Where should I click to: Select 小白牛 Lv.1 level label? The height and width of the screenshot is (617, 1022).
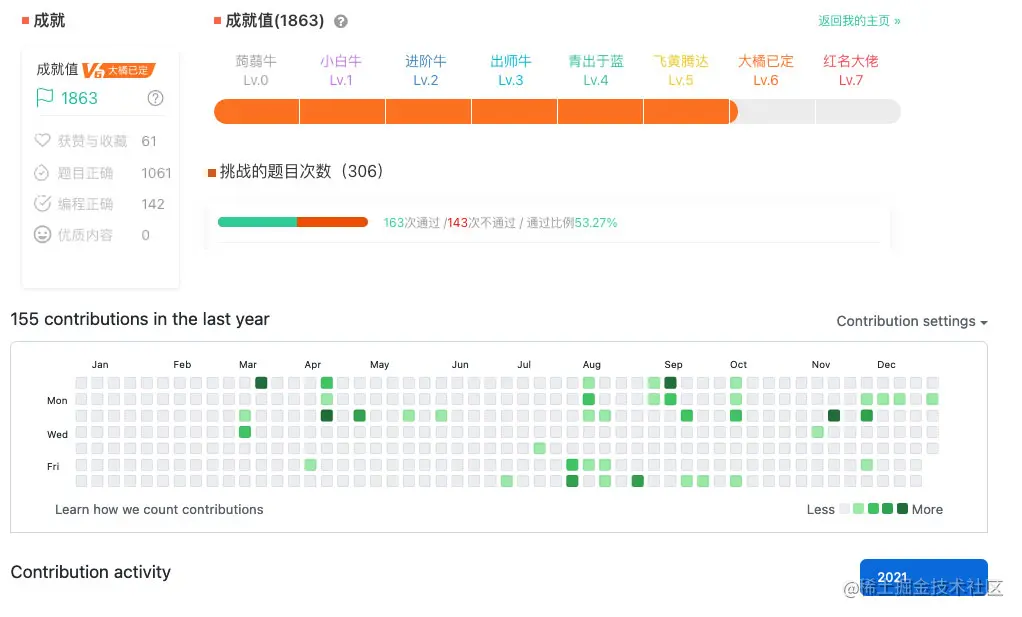[x=341, y=70]
